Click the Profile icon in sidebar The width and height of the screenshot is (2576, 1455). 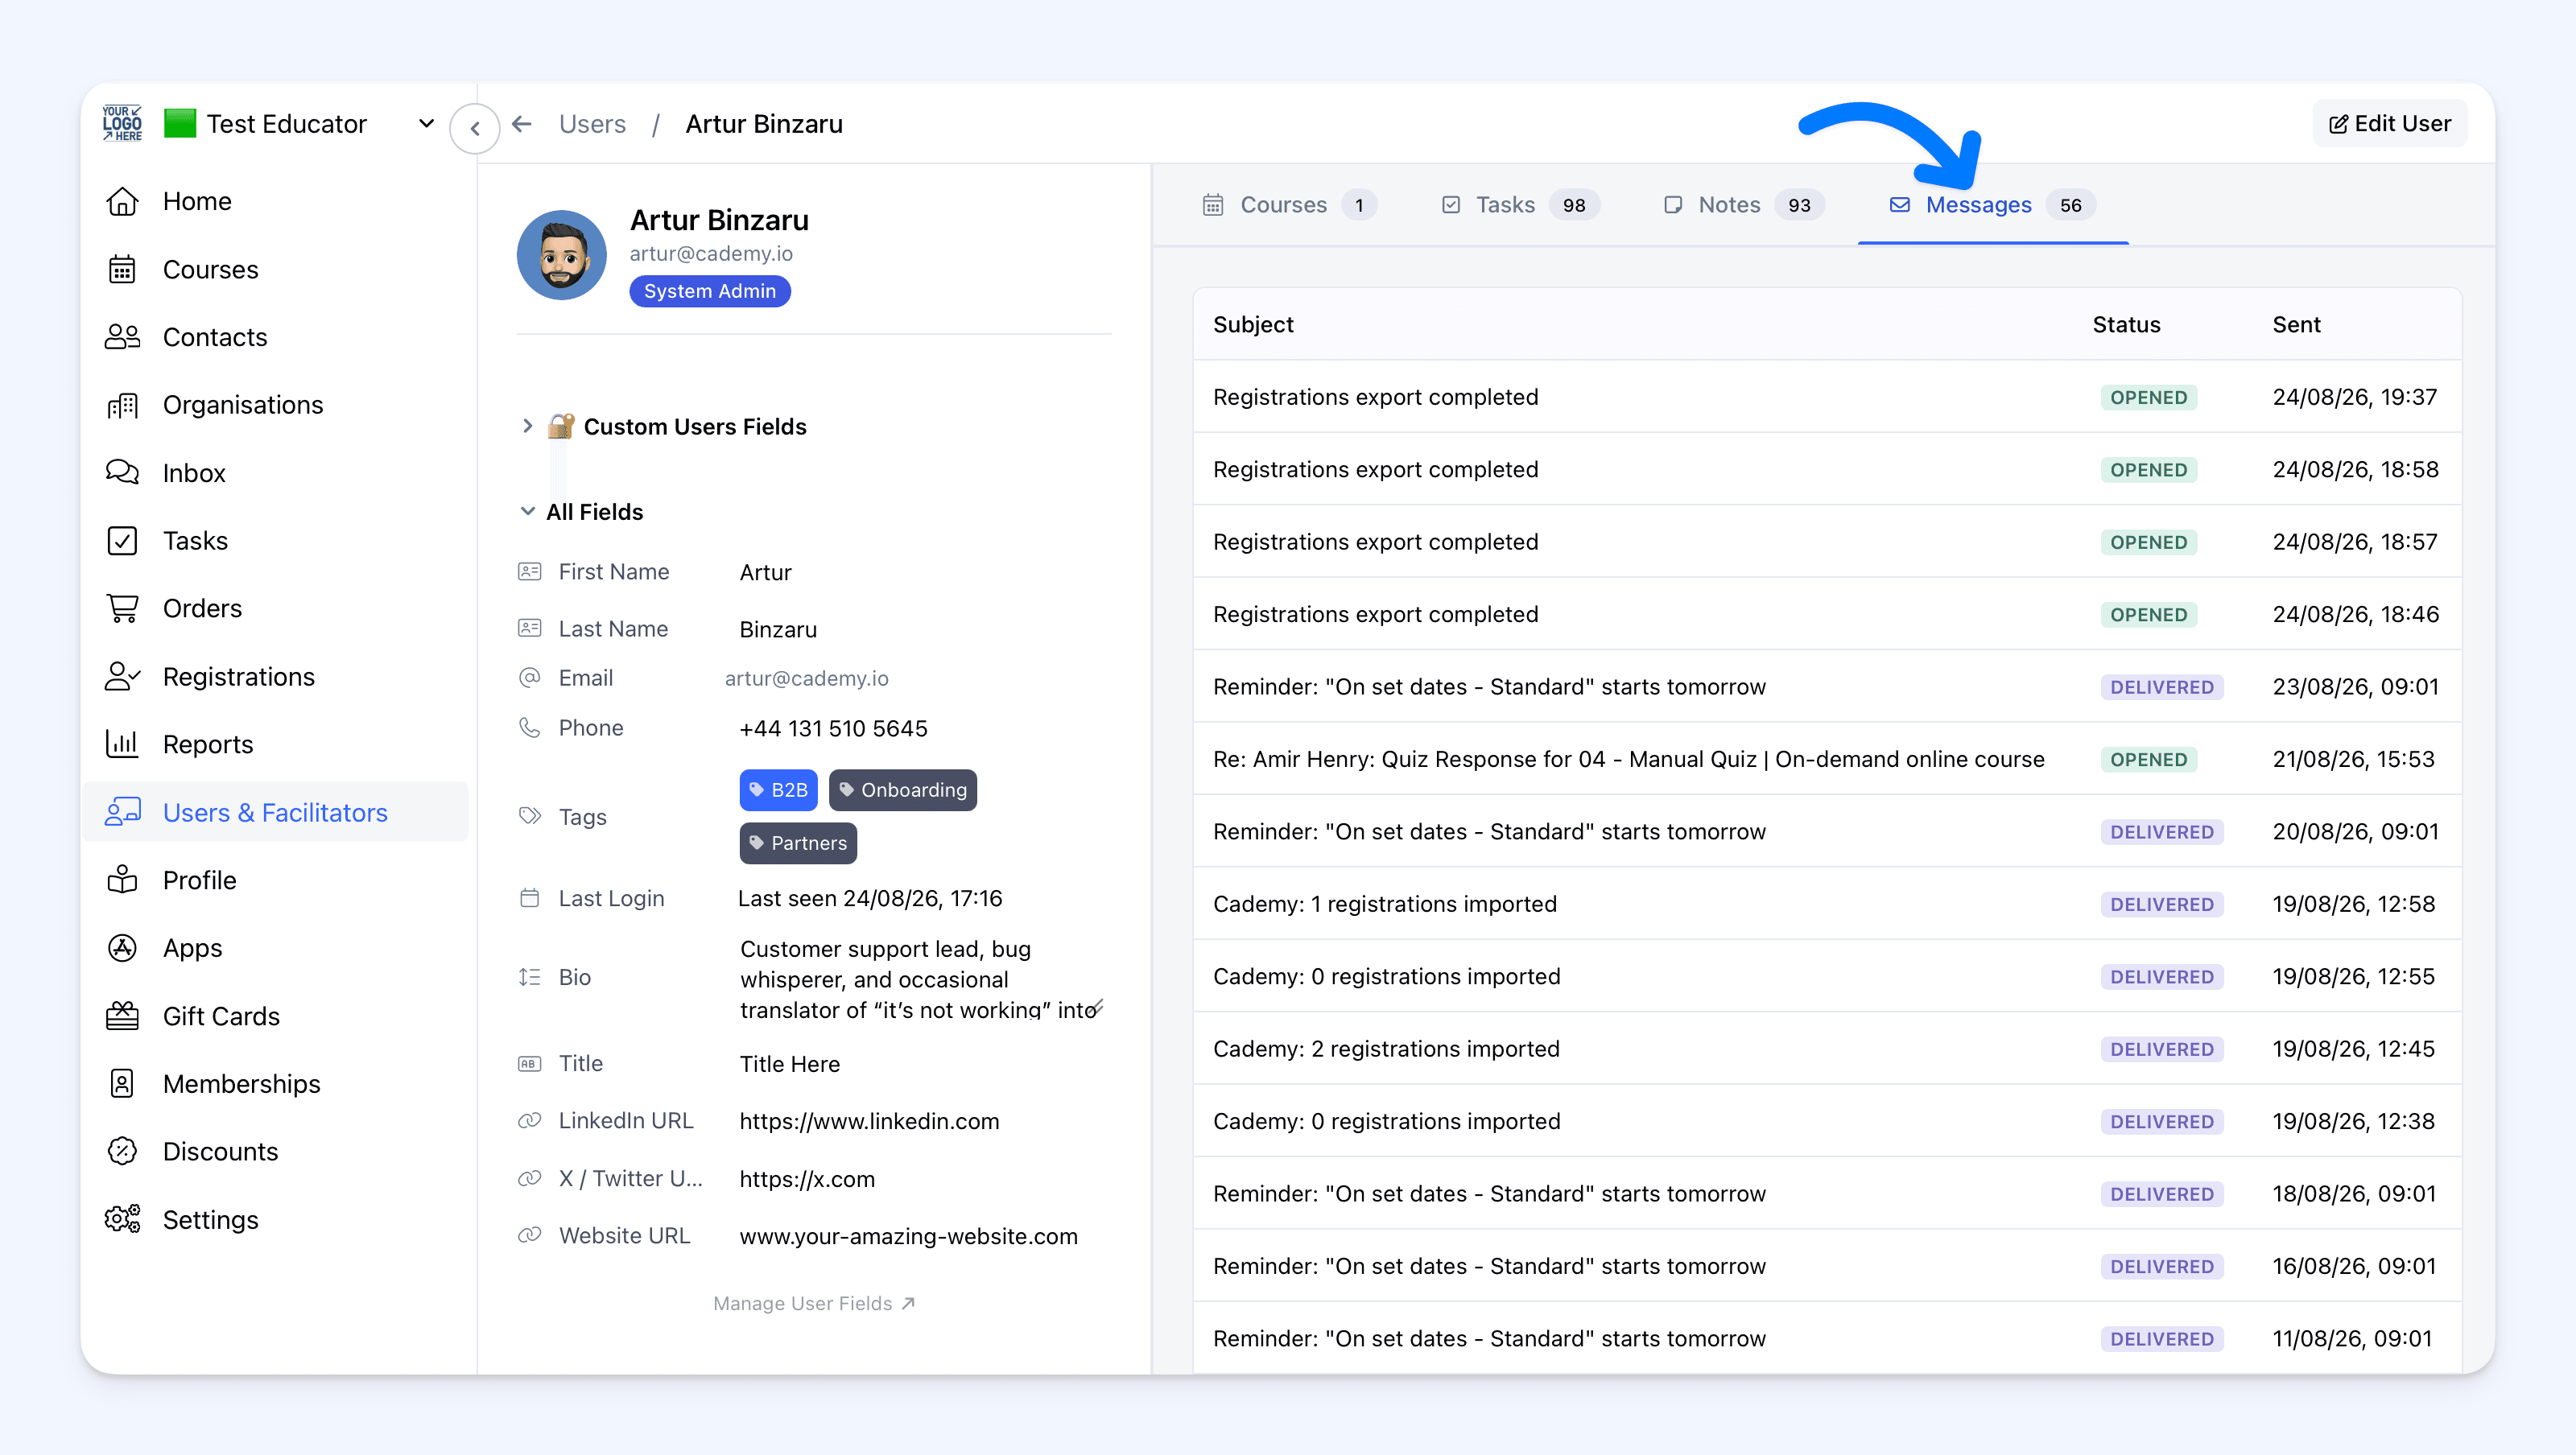pos(122,880)
